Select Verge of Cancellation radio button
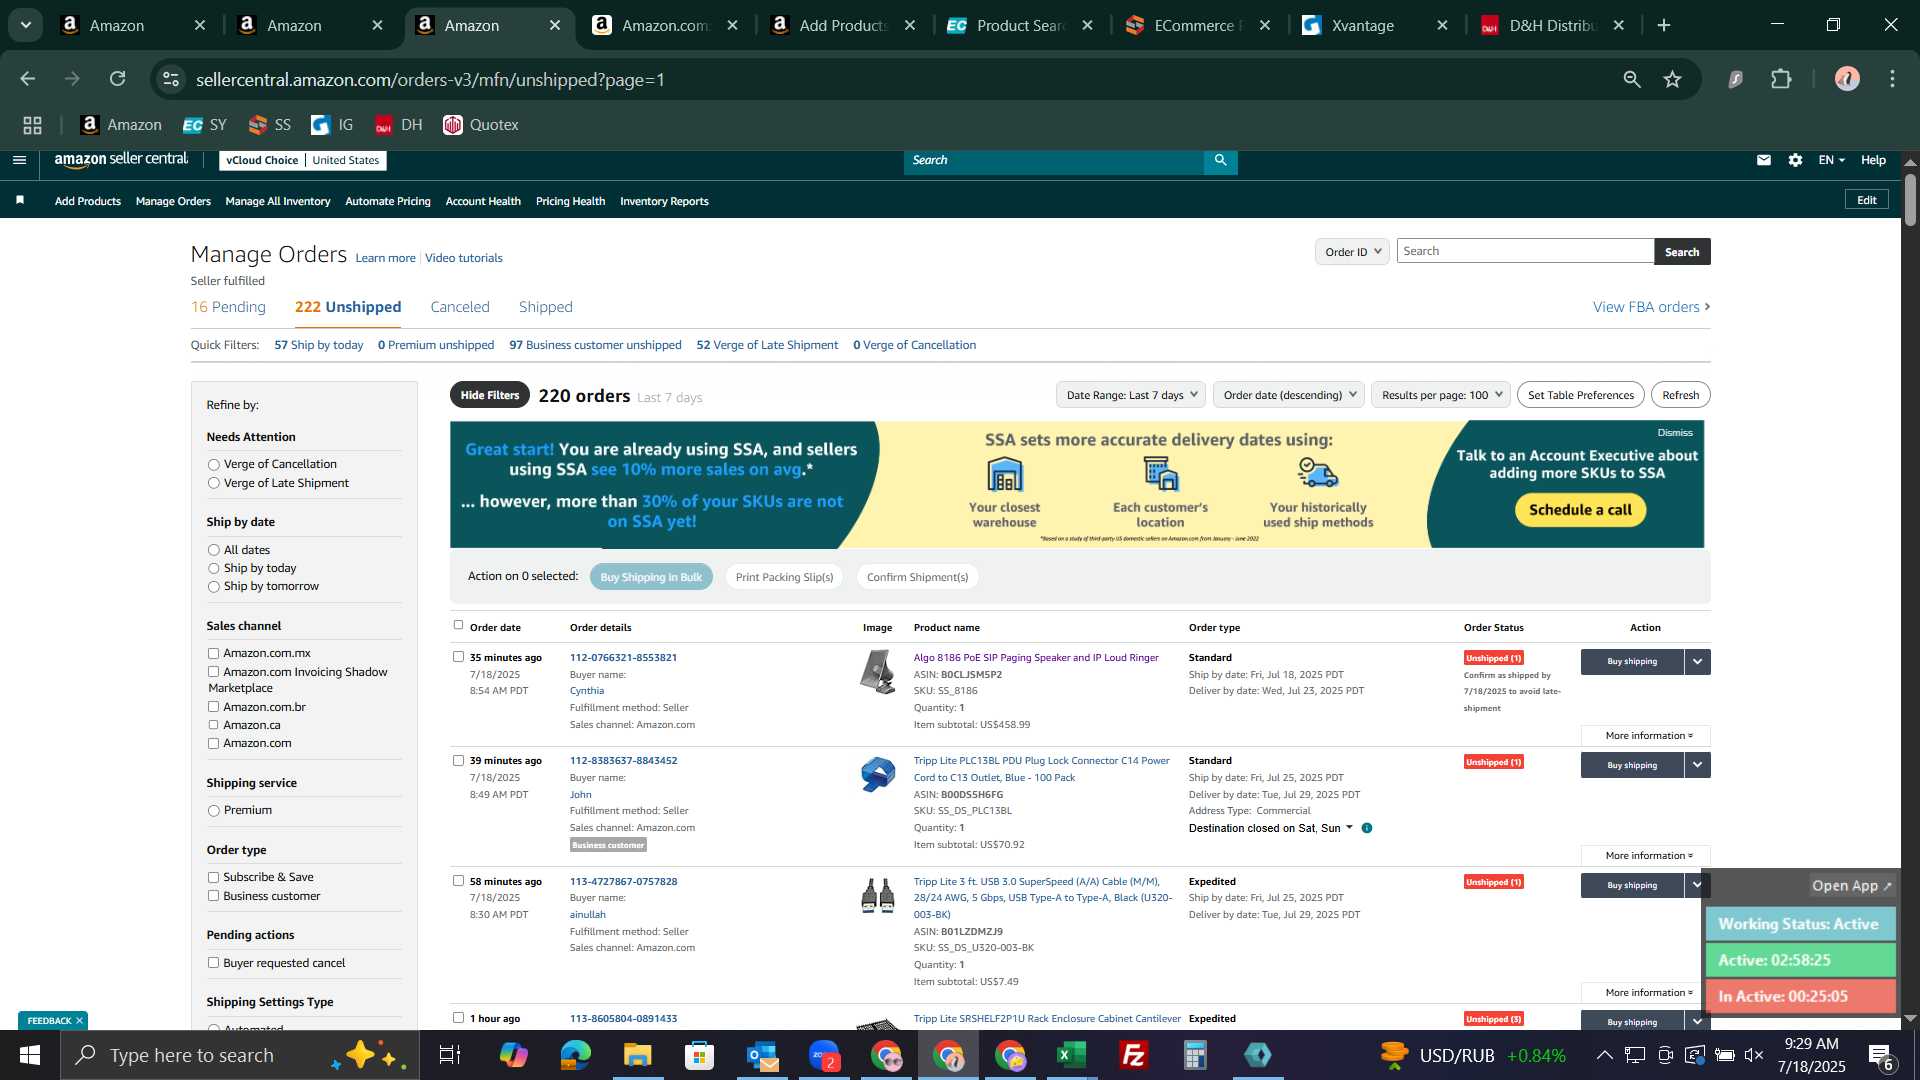Image resolution: width=1920 pixels, height=1080 pixels. (x=213, y=465)
